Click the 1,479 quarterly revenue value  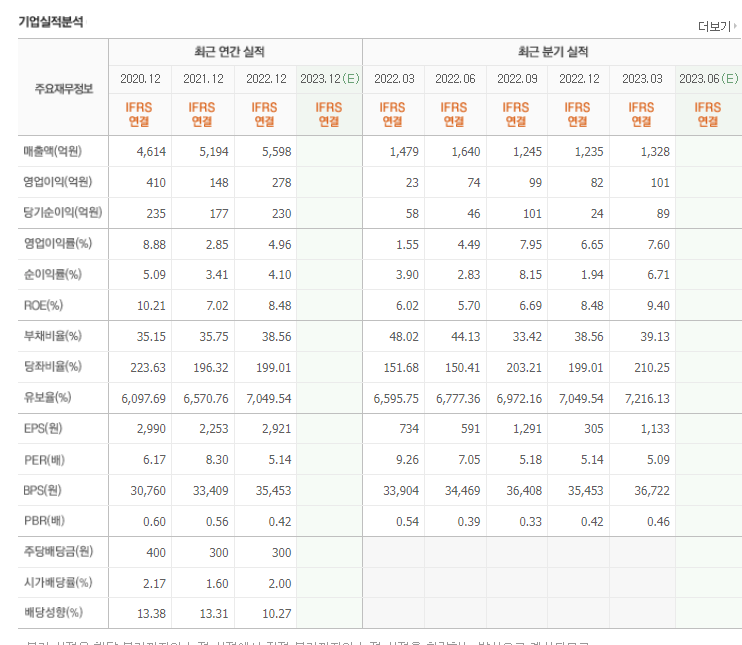click(x=404, y=152)
